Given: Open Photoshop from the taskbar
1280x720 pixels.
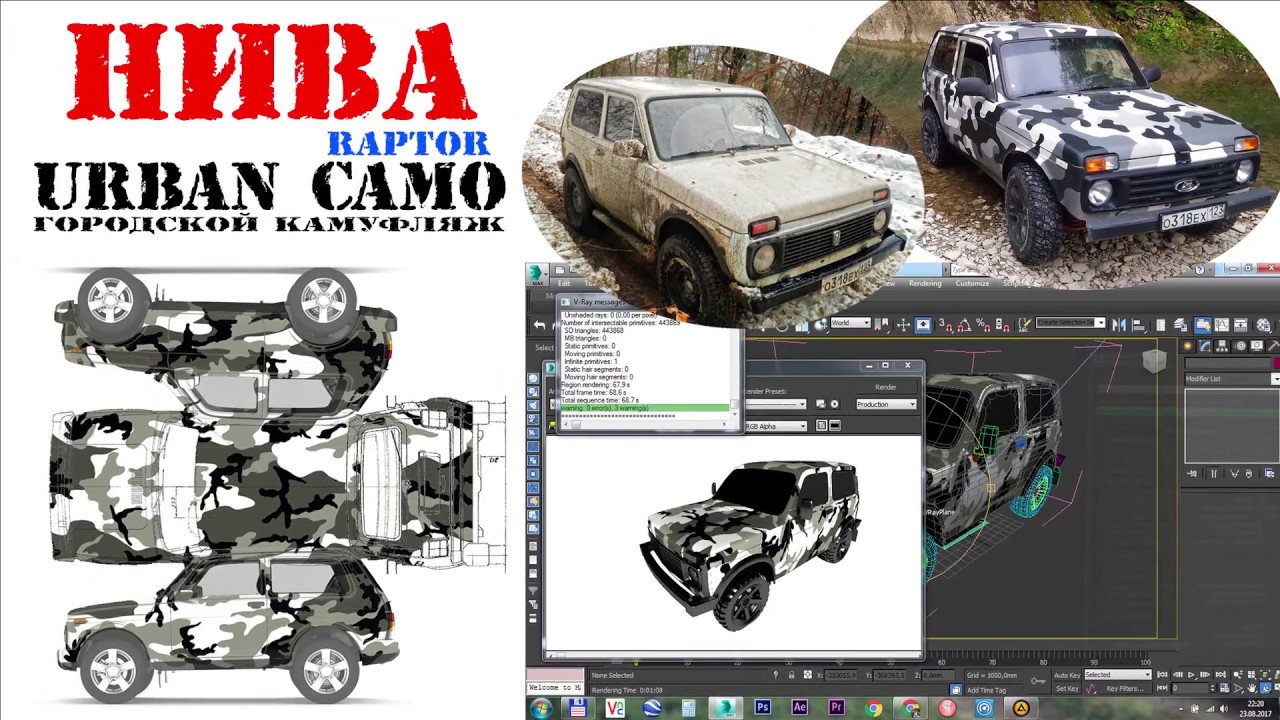Looking at the screenshot, I should pyautogui.click(x=763, y=708).
